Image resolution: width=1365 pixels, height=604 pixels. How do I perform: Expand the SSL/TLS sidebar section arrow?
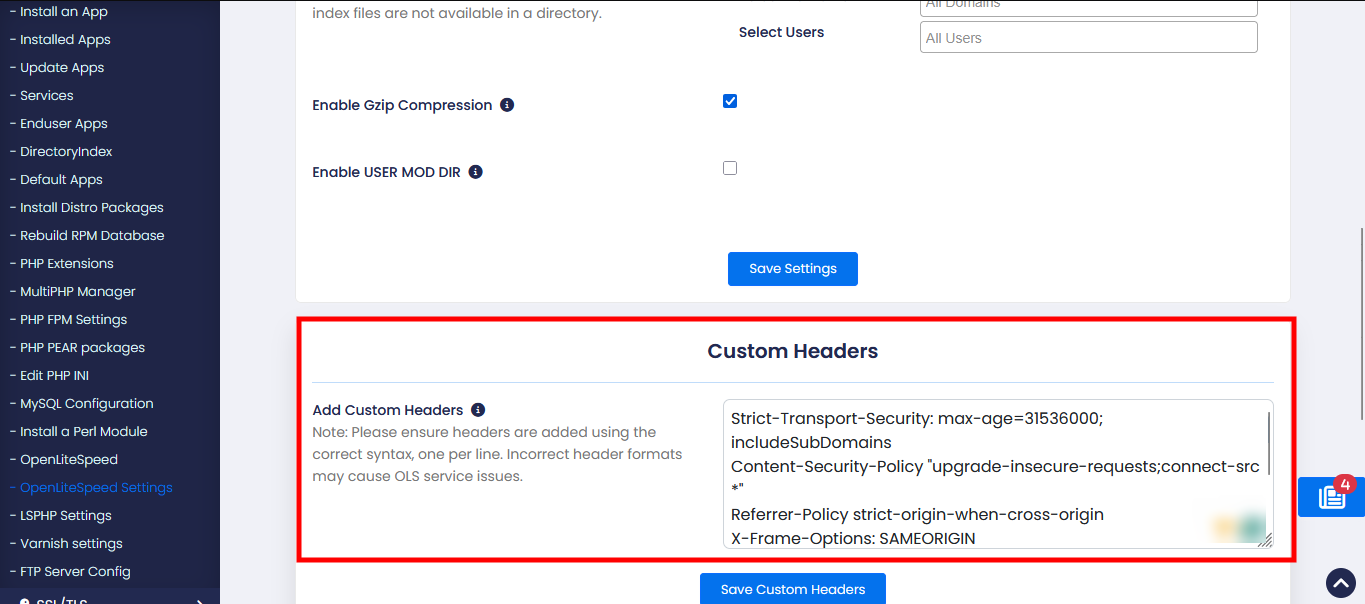(200, 601)
